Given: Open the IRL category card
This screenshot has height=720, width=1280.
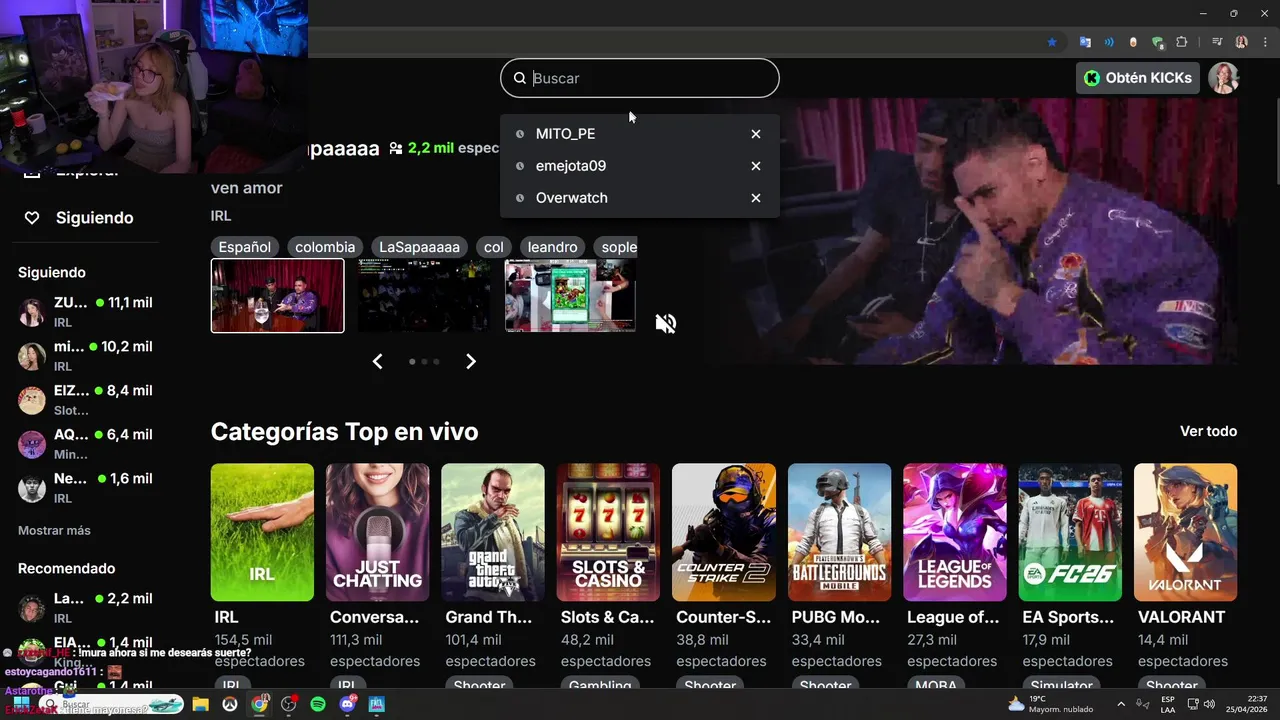Looking at the screenshot, I should coord(262,532).
